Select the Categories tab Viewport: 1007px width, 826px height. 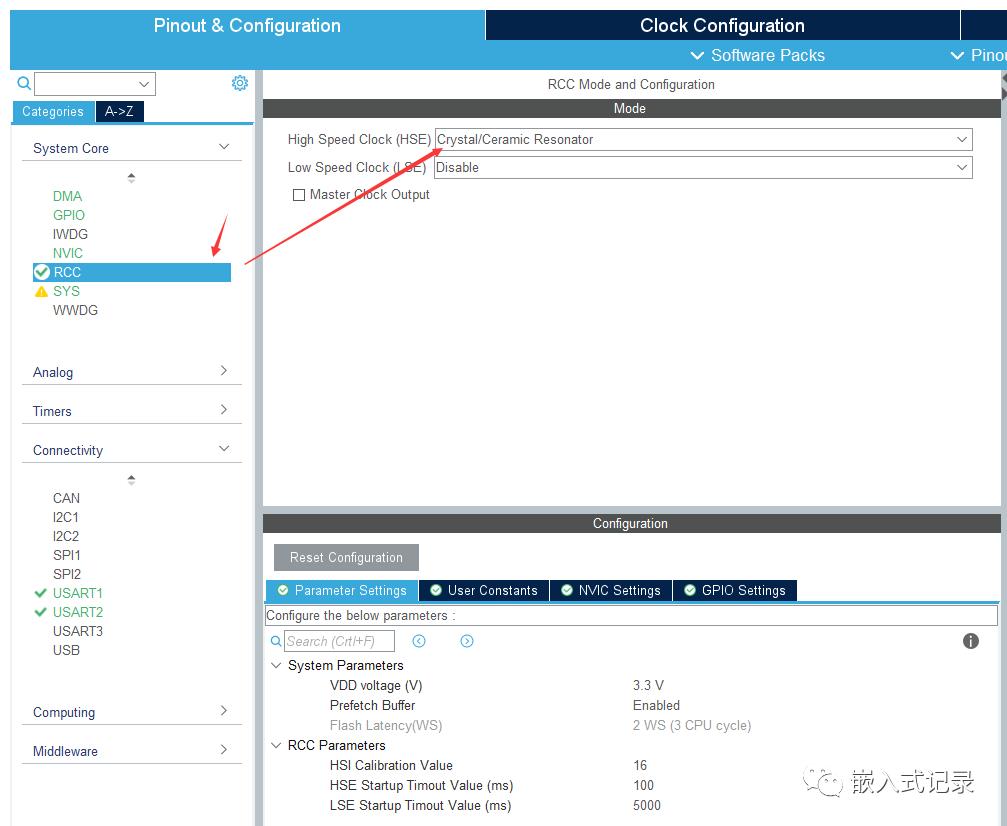tap(53, 111)
